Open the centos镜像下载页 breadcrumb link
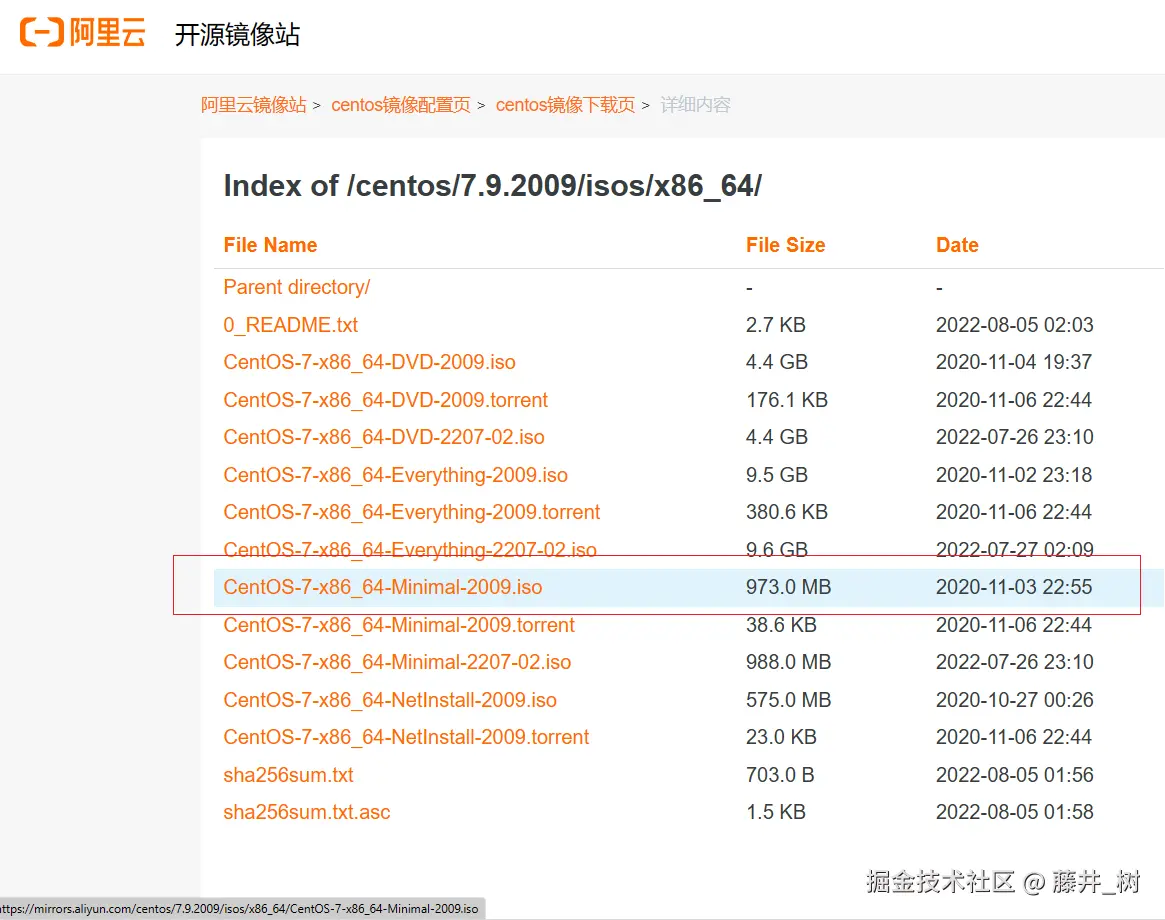The height and width of the screenshot is (920, 1165). click(565, 105)
